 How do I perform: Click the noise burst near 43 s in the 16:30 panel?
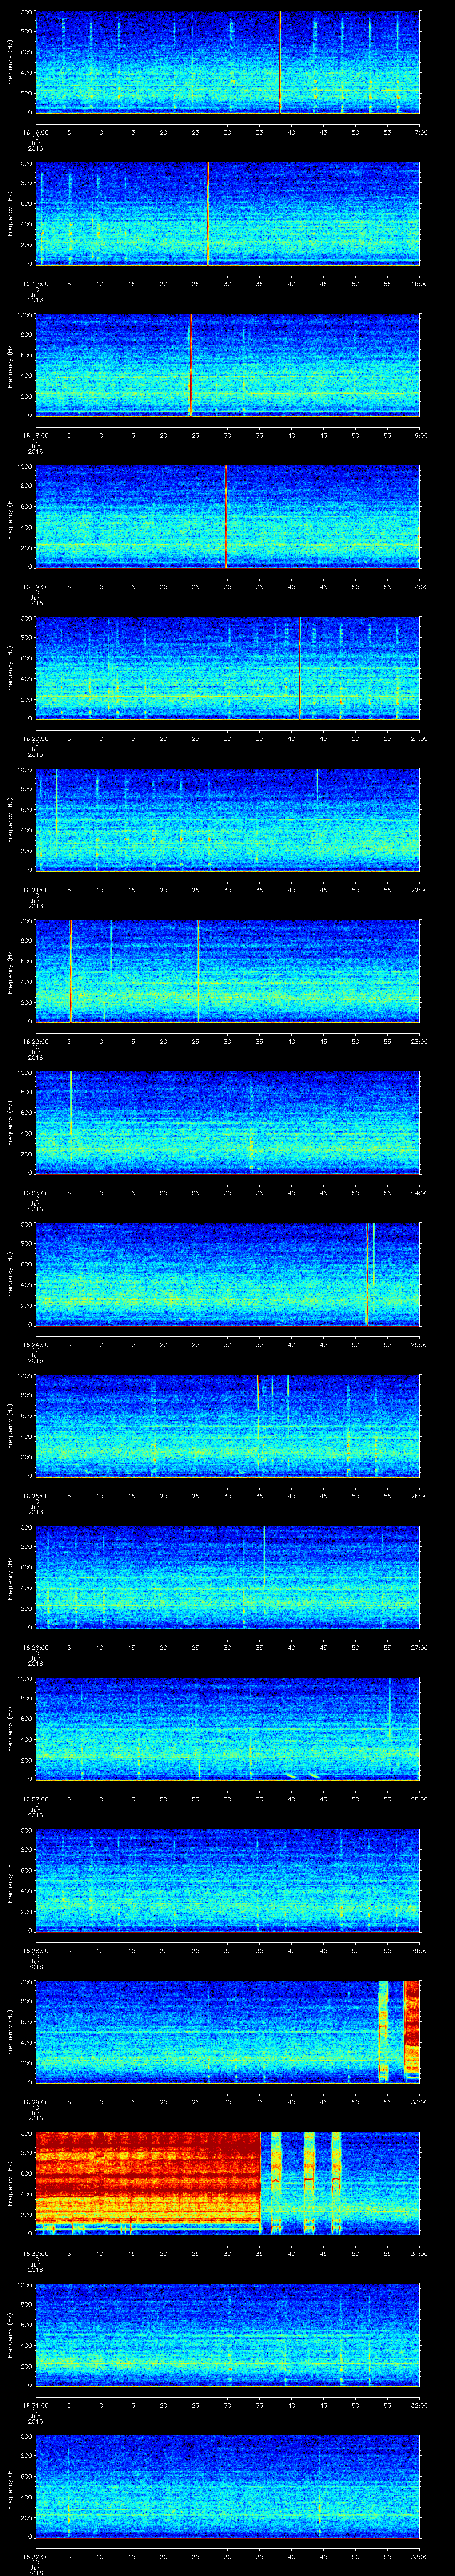coord(309,2183)
